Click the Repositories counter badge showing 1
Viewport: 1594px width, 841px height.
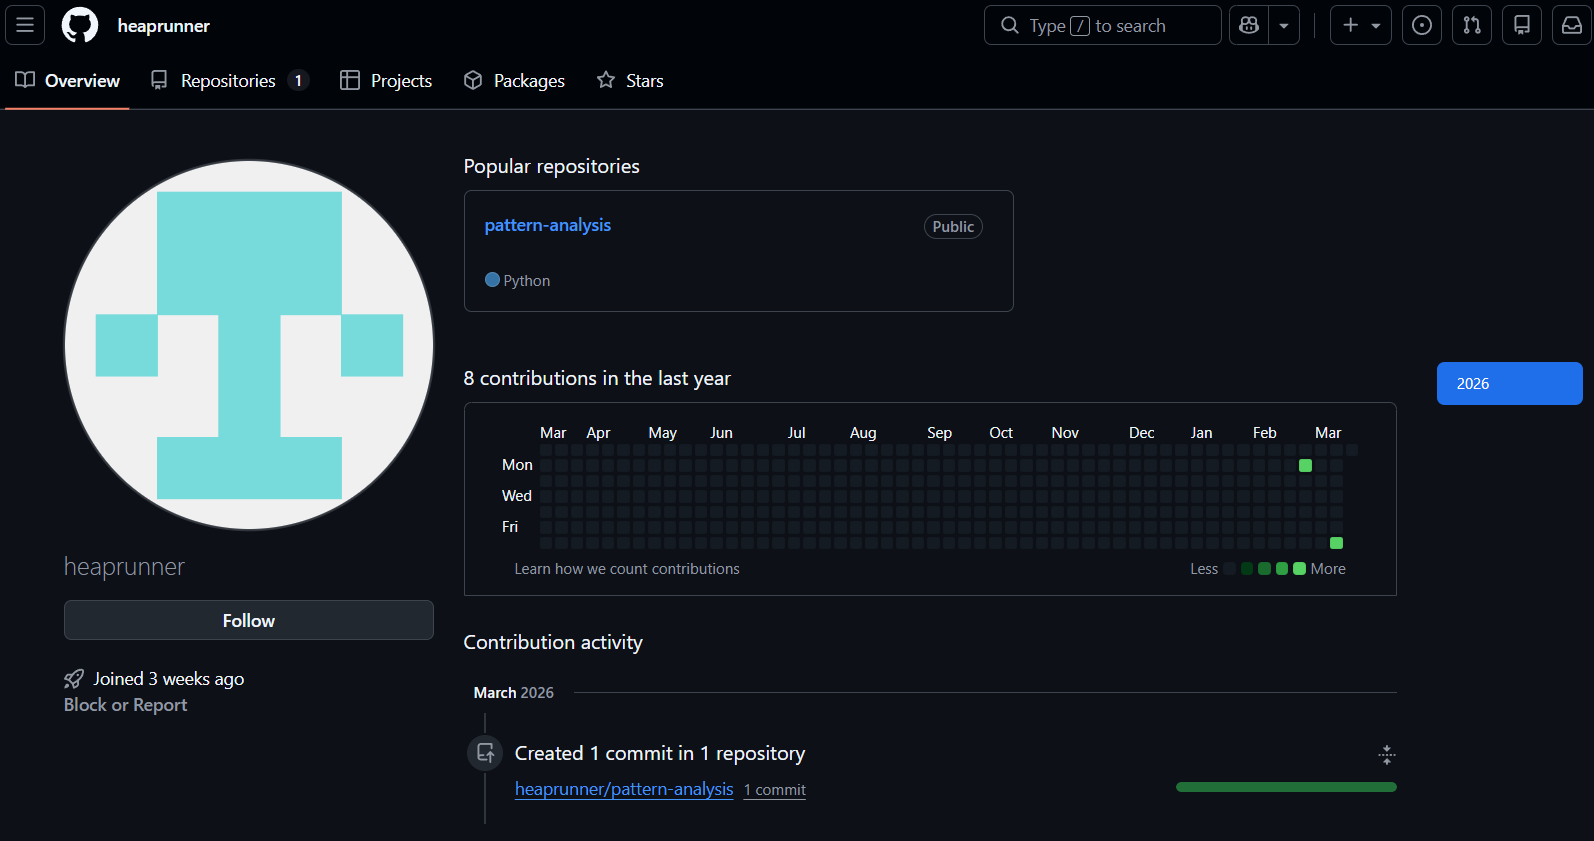[x=298, y=81]
